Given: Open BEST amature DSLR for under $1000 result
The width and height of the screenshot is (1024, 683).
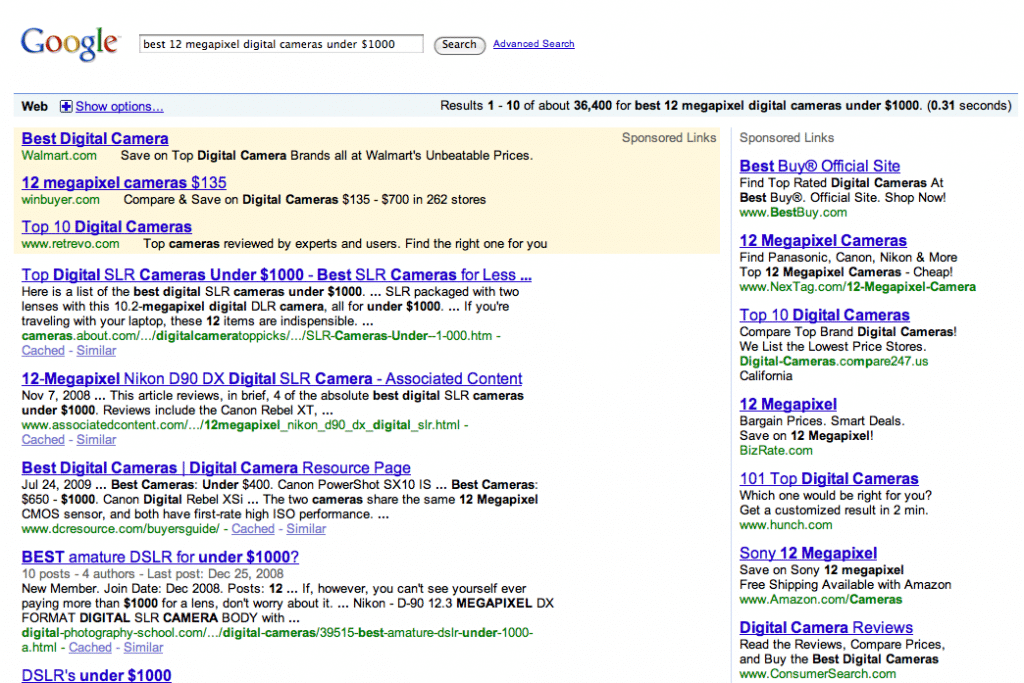Looking at the screenshot, I should (160, 557).
